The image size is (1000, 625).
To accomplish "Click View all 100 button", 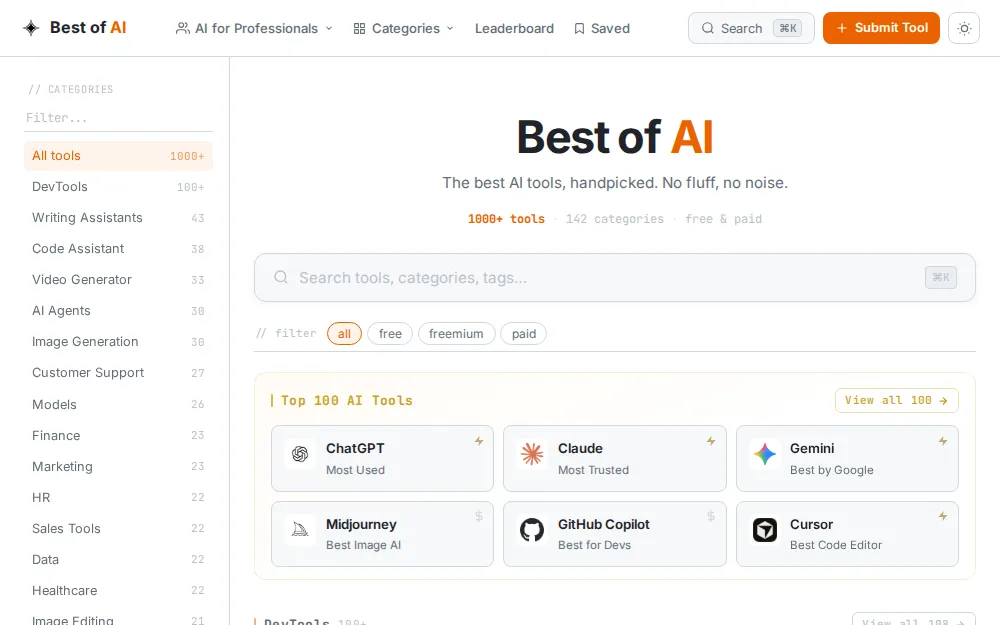I will coord(896,401).
